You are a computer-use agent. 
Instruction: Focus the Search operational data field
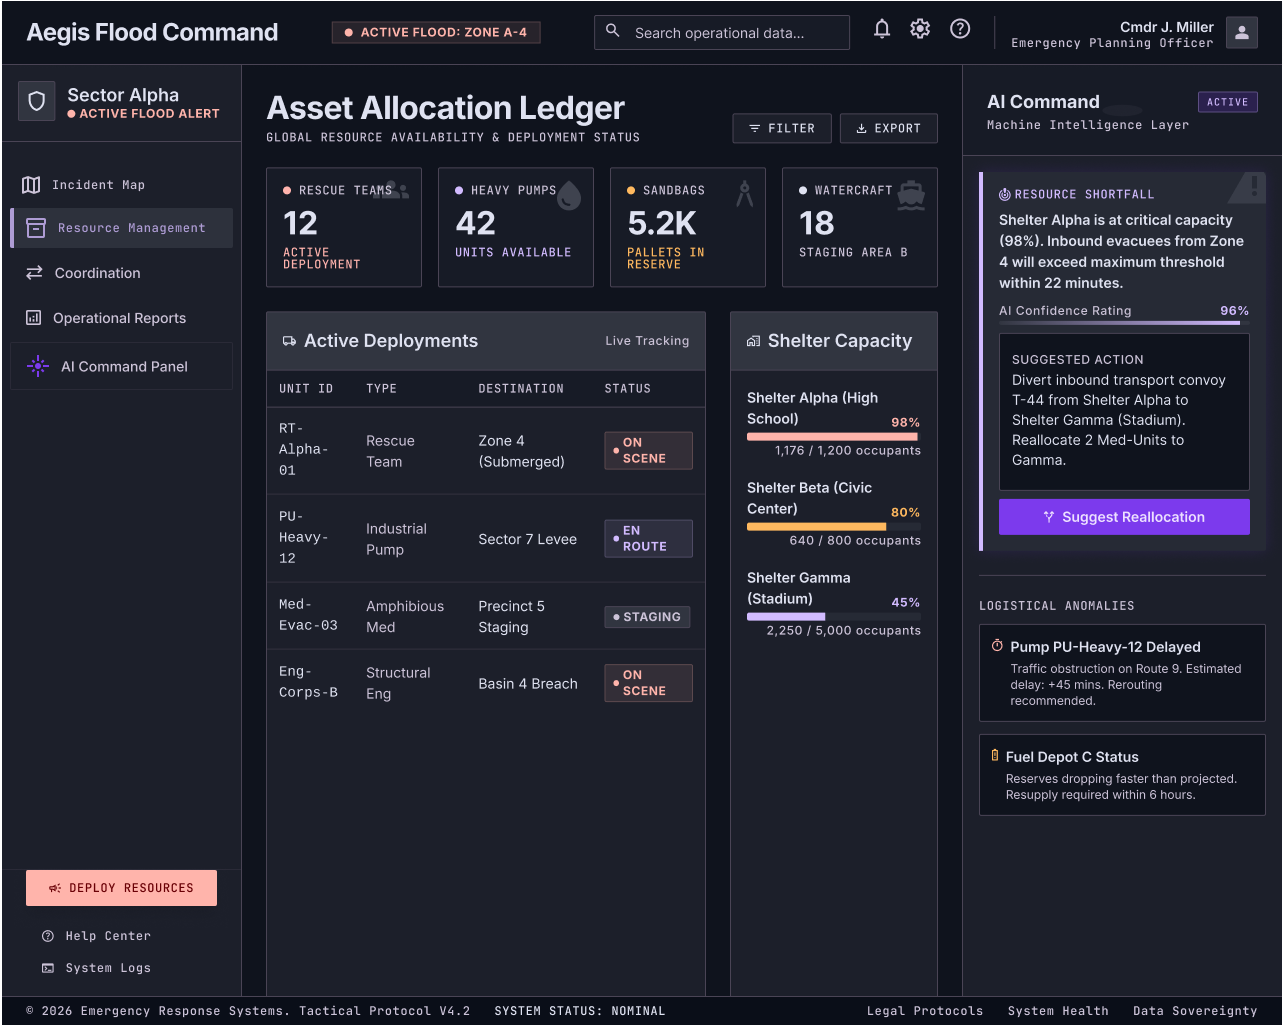pyautogui.click(x=722, y=32)
